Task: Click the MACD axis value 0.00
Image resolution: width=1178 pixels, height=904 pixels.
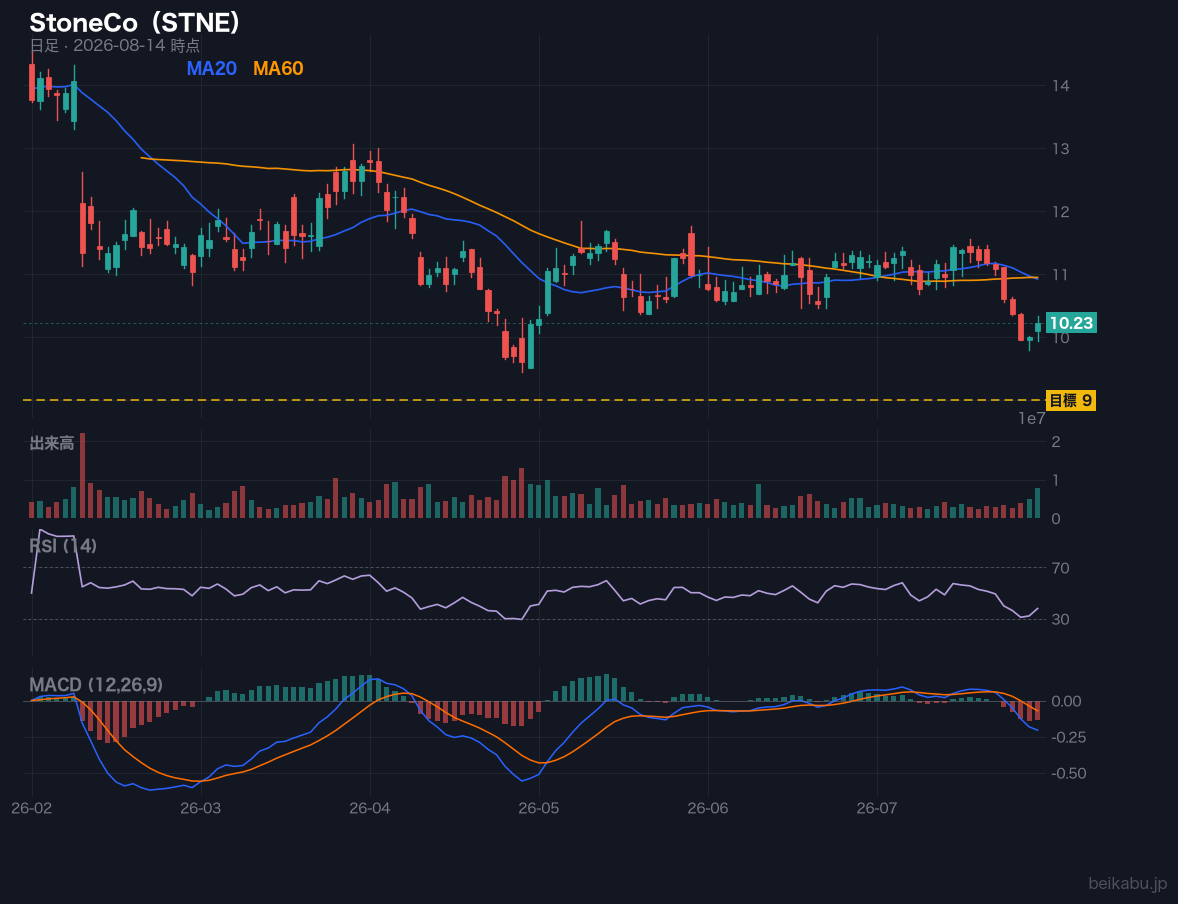Action: tap(1067, 701)
